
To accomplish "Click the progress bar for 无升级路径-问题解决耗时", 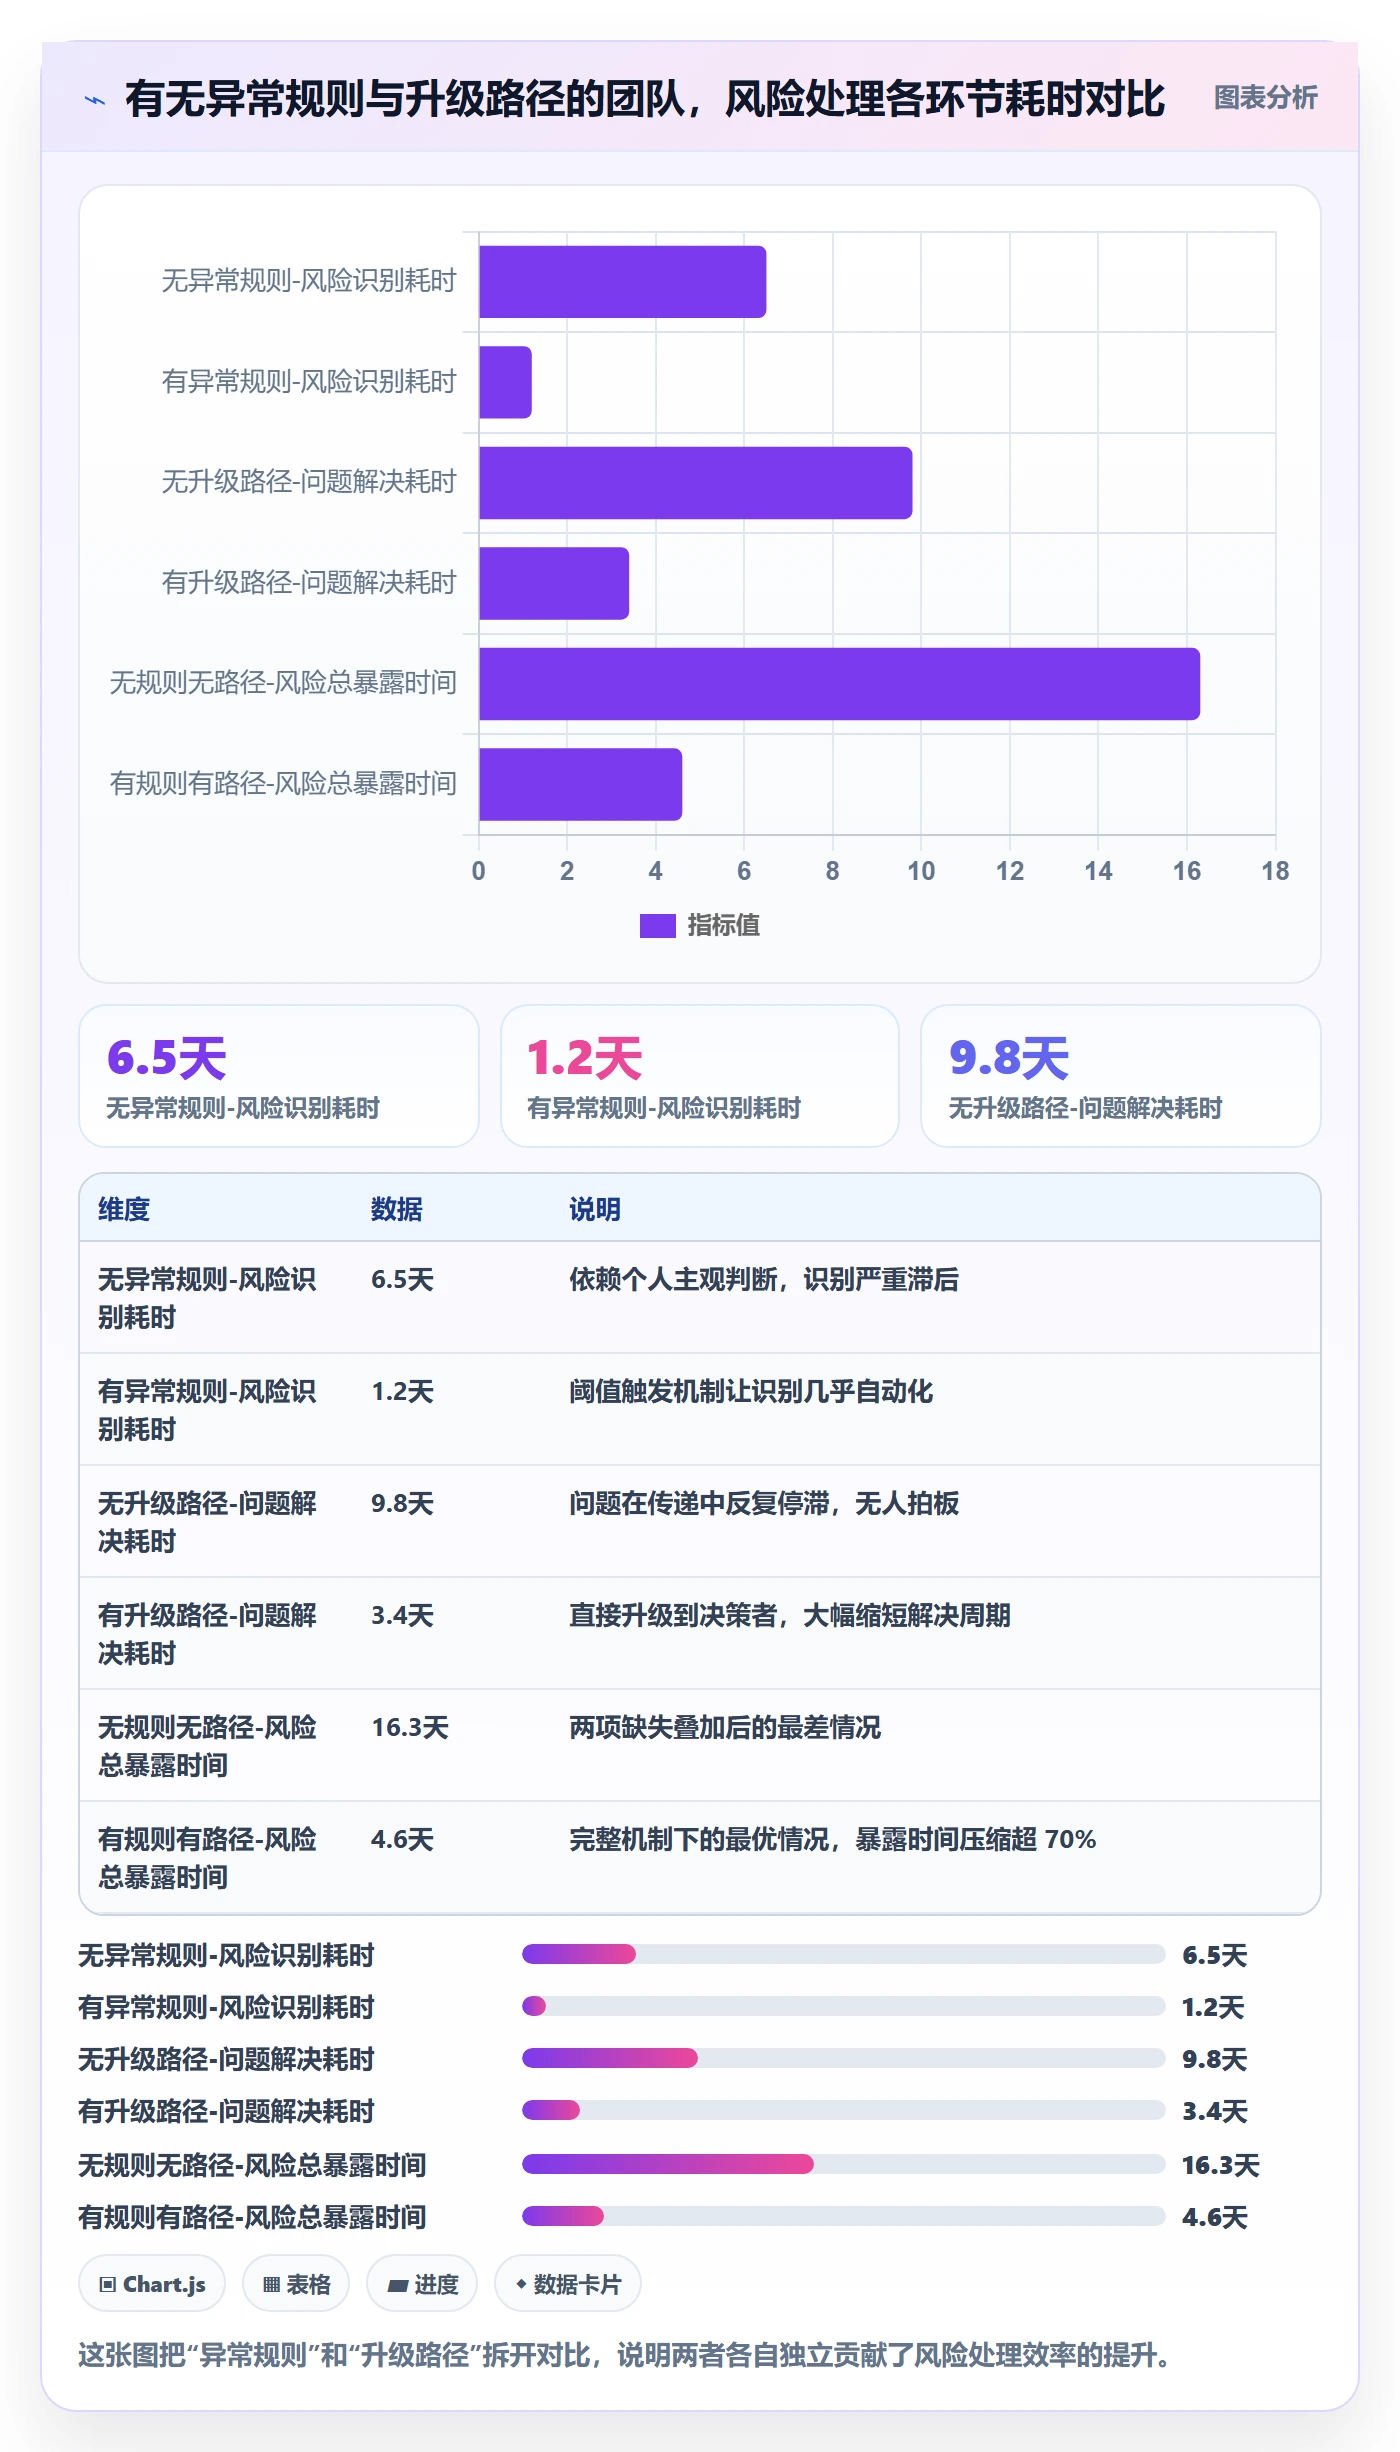I will (x=844, y=2058).
